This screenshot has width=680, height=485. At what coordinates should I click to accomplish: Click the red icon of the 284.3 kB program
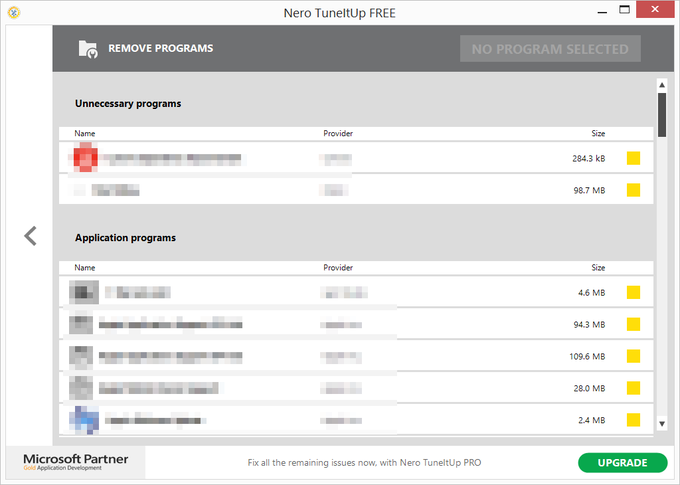(86, 158)
